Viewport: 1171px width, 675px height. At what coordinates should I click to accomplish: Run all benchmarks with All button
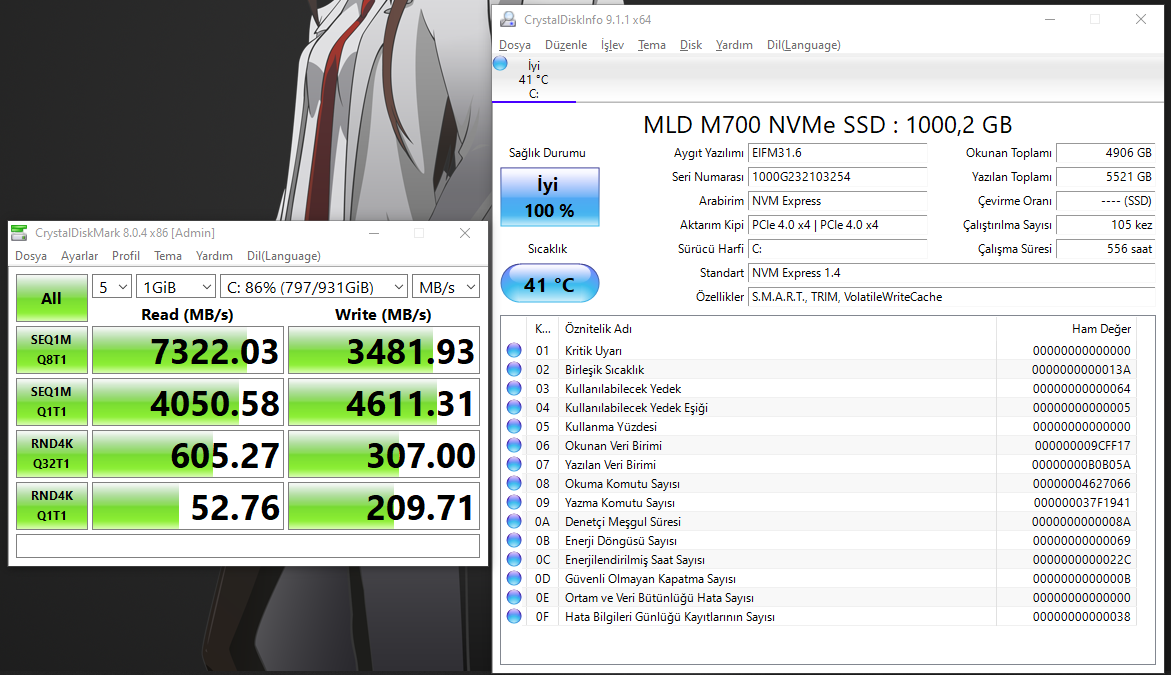[52, 298]
